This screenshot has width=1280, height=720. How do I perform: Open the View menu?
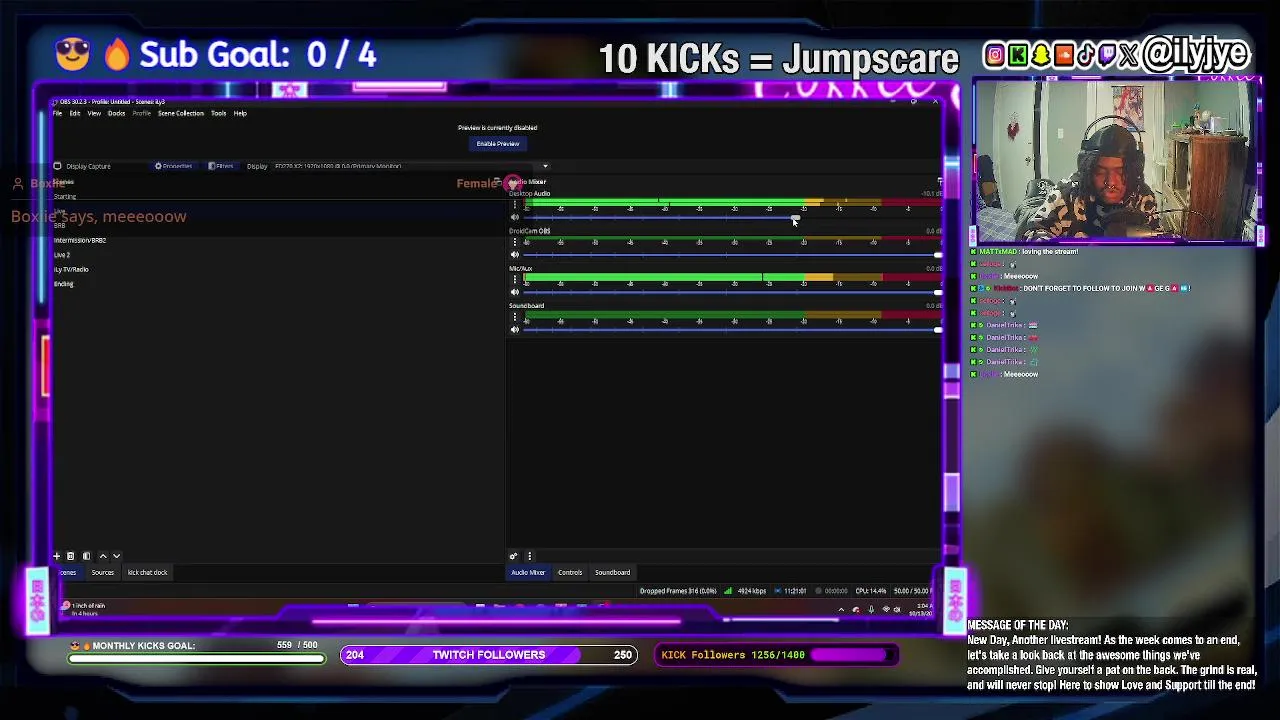(x=94, y=113)
